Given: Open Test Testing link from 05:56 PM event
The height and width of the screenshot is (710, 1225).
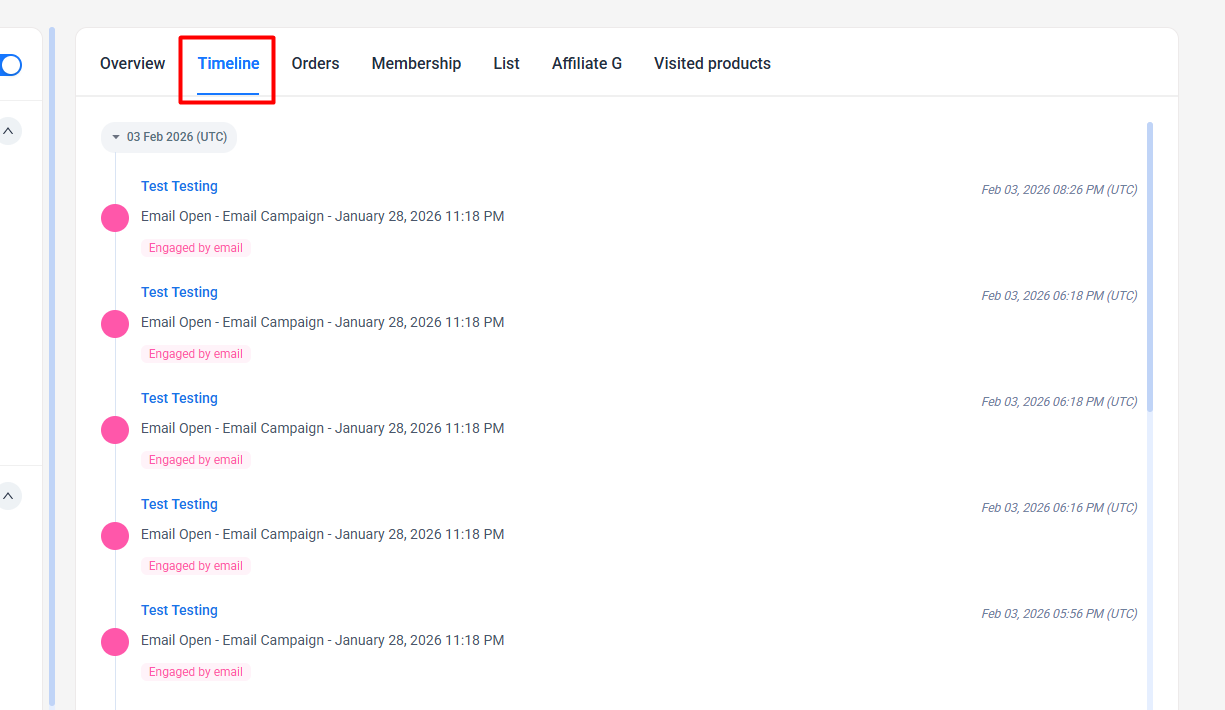Looking at the screenshot, I should point(179,610).
